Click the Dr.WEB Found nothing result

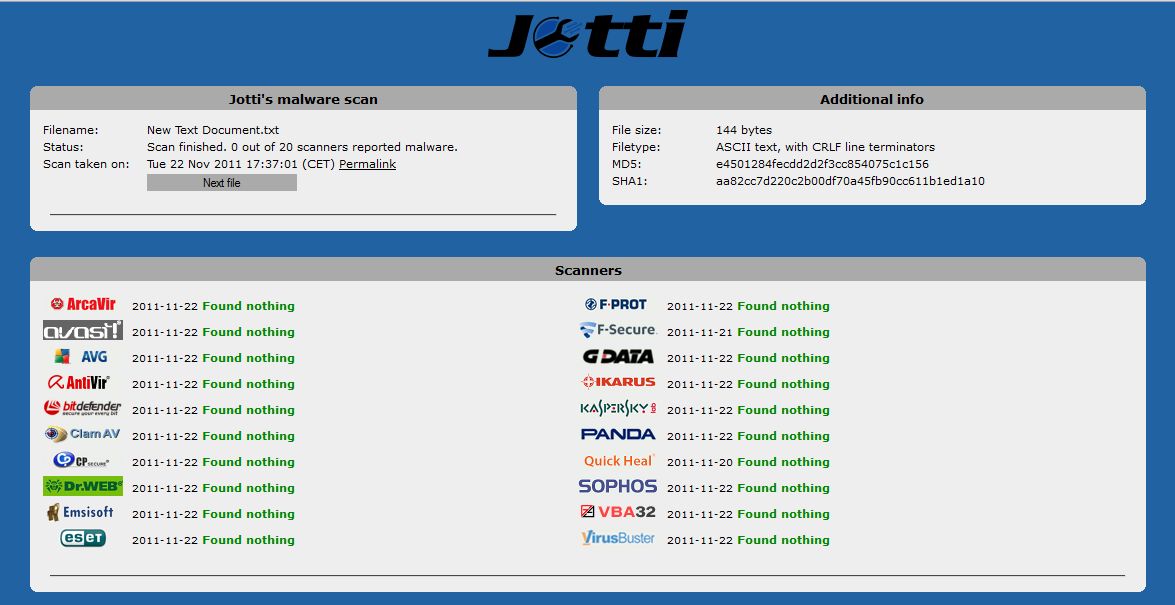pos(248,488)
